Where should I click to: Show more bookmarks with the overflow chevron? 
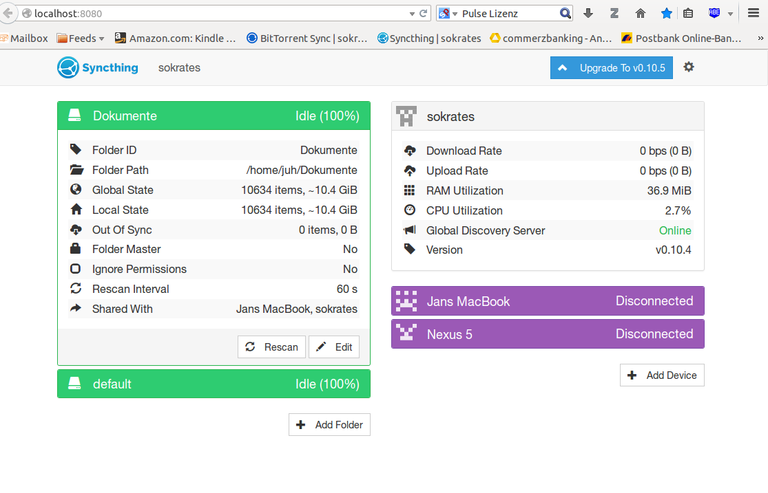point(760,38)
